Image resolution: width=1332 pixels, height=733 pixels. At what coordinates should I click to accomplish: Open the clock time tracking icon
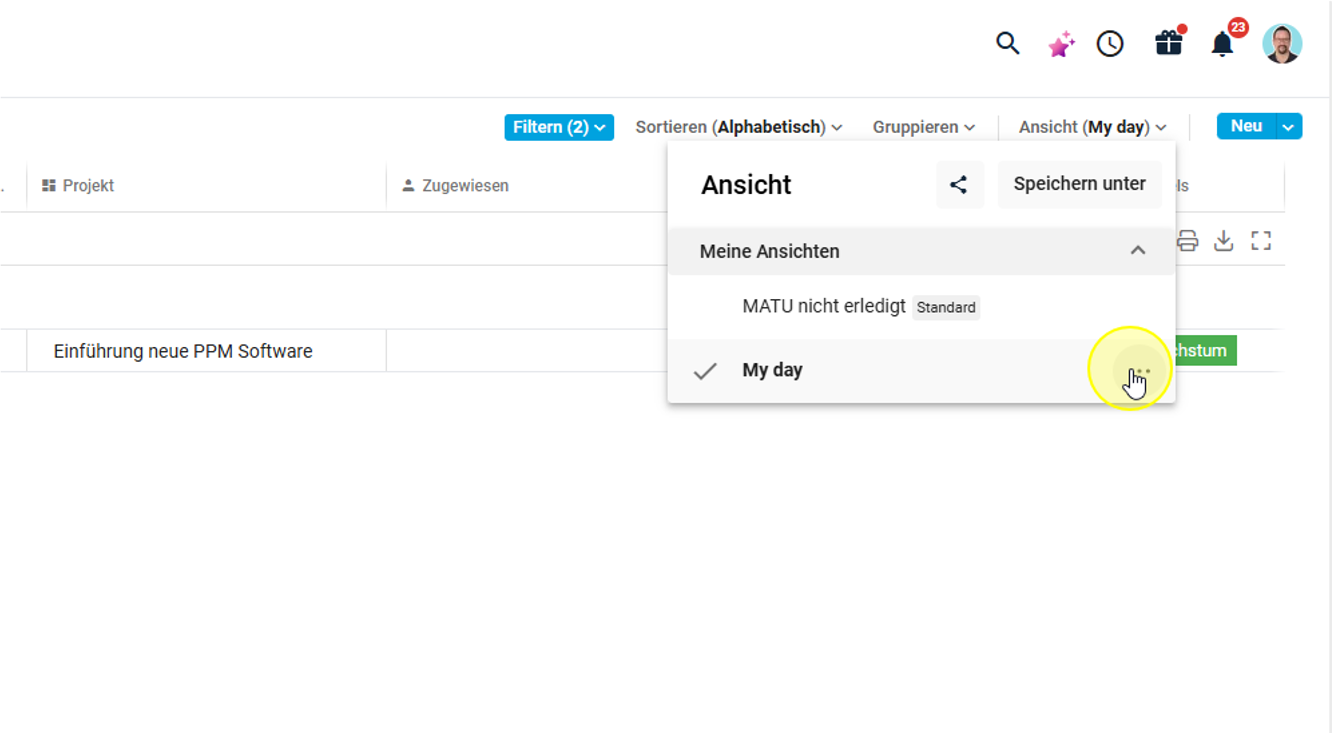1110,44
